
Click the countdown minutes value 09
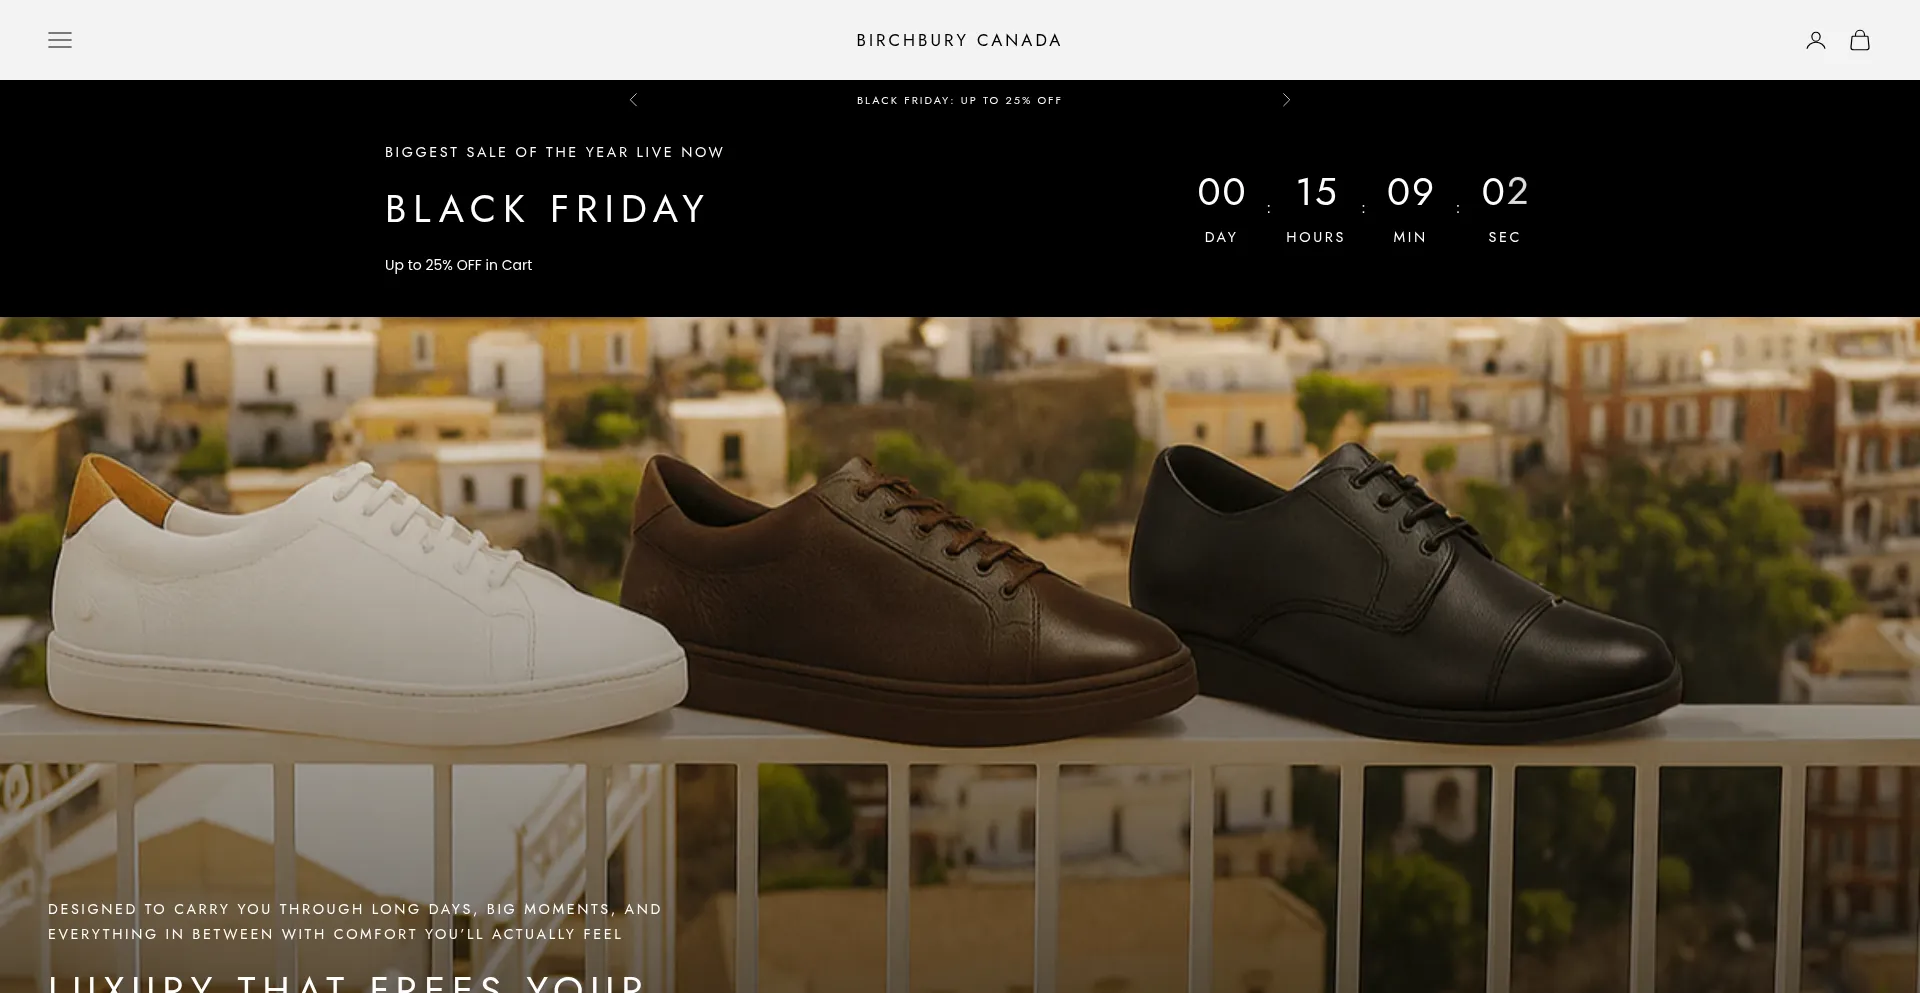point(1410,192)
